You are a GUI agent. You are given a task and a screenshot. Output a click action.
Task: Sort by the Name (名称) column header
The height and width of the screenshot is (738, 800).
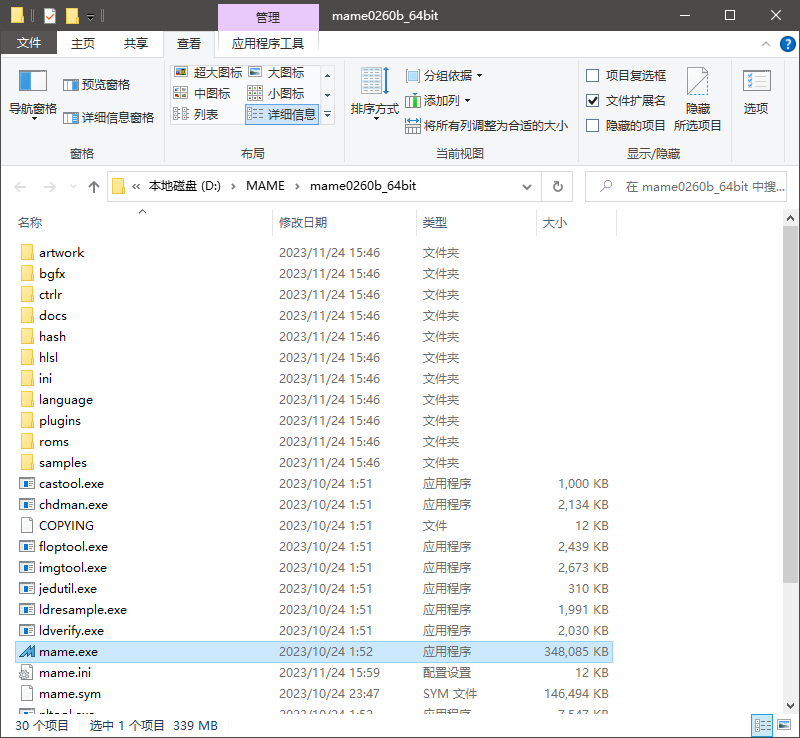pyautogui.click(x=30, y=223)
